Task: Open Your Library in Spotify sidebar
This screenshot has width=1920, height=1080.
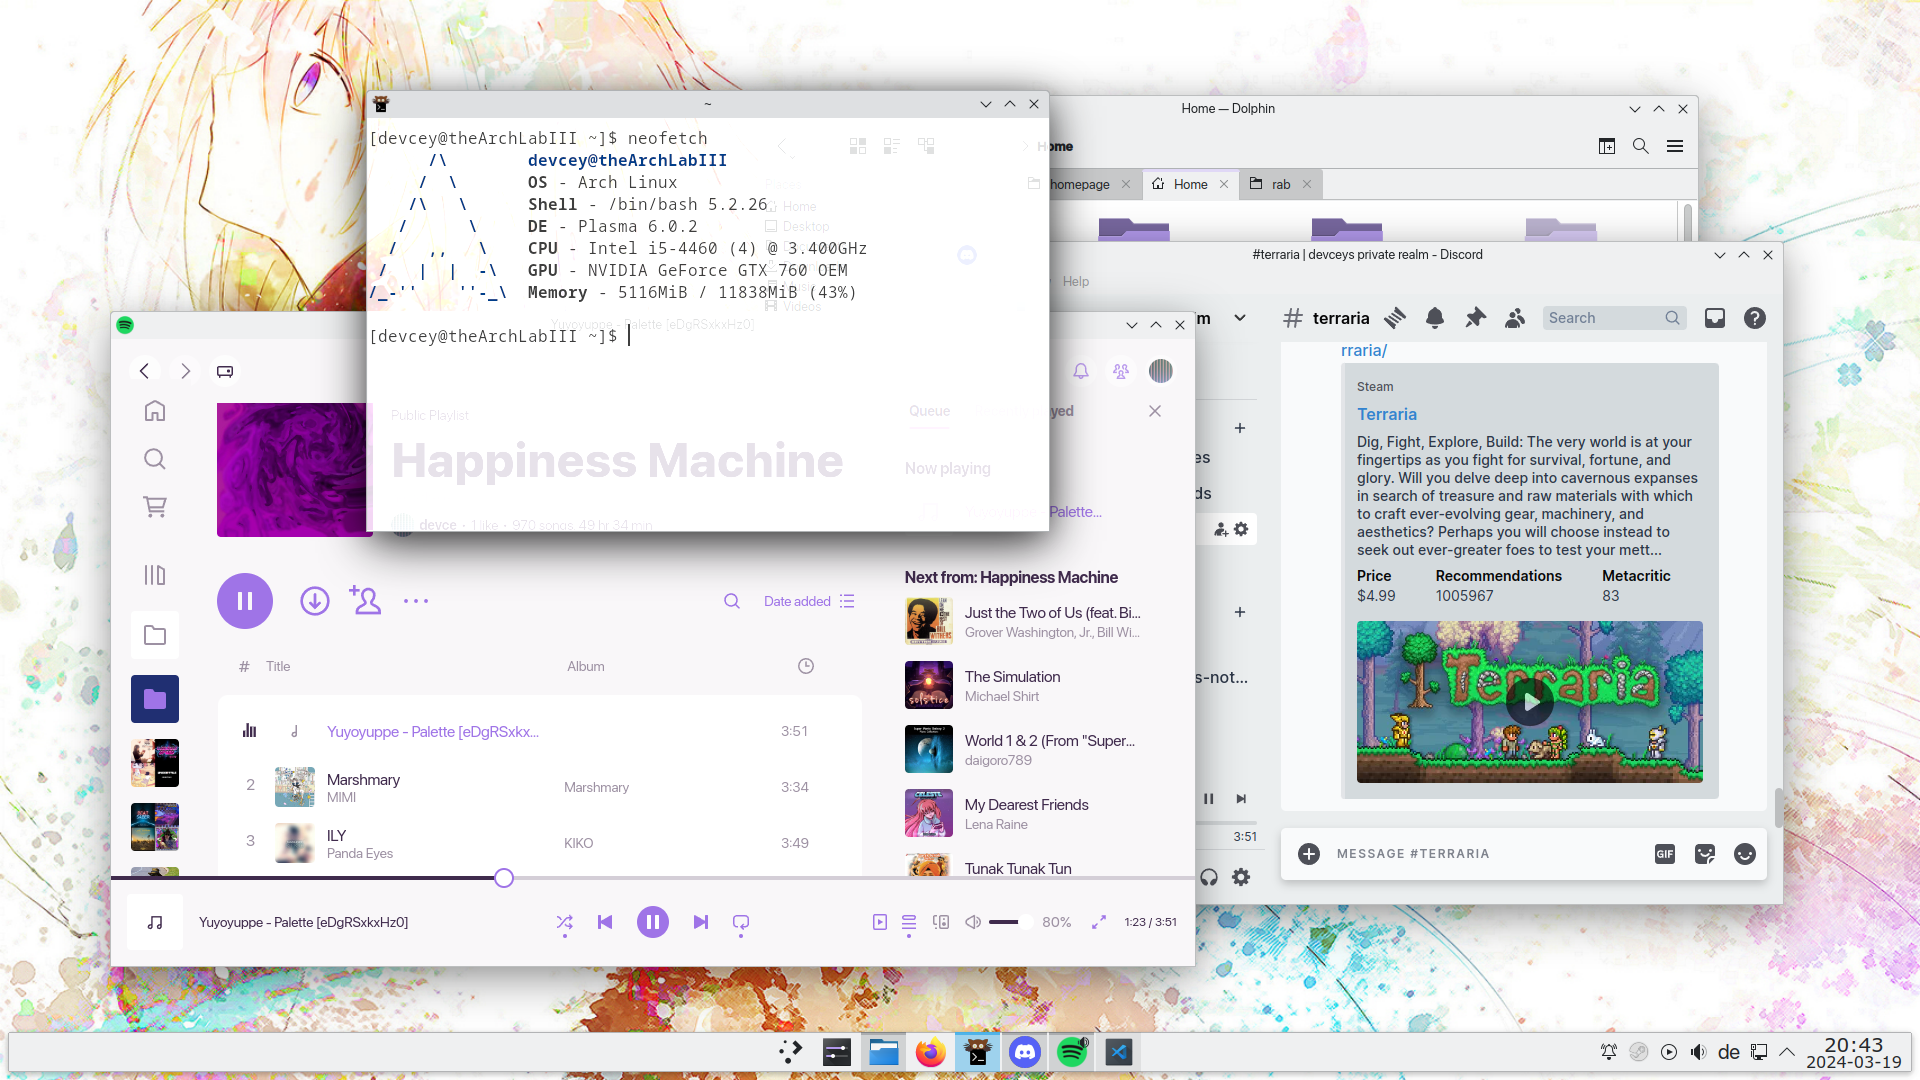Action: [x=154, y=575]
